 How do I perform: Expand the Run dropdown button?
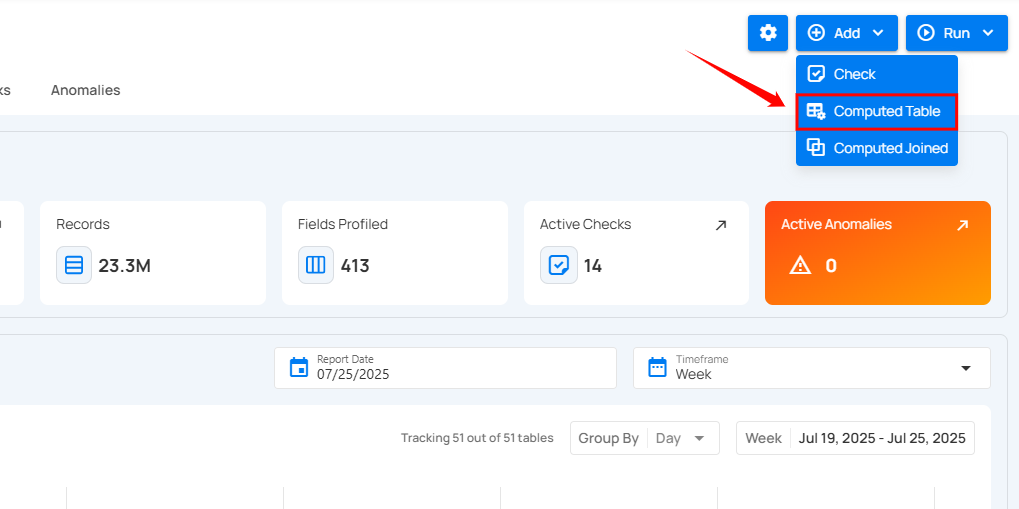[x=956, y=33]
